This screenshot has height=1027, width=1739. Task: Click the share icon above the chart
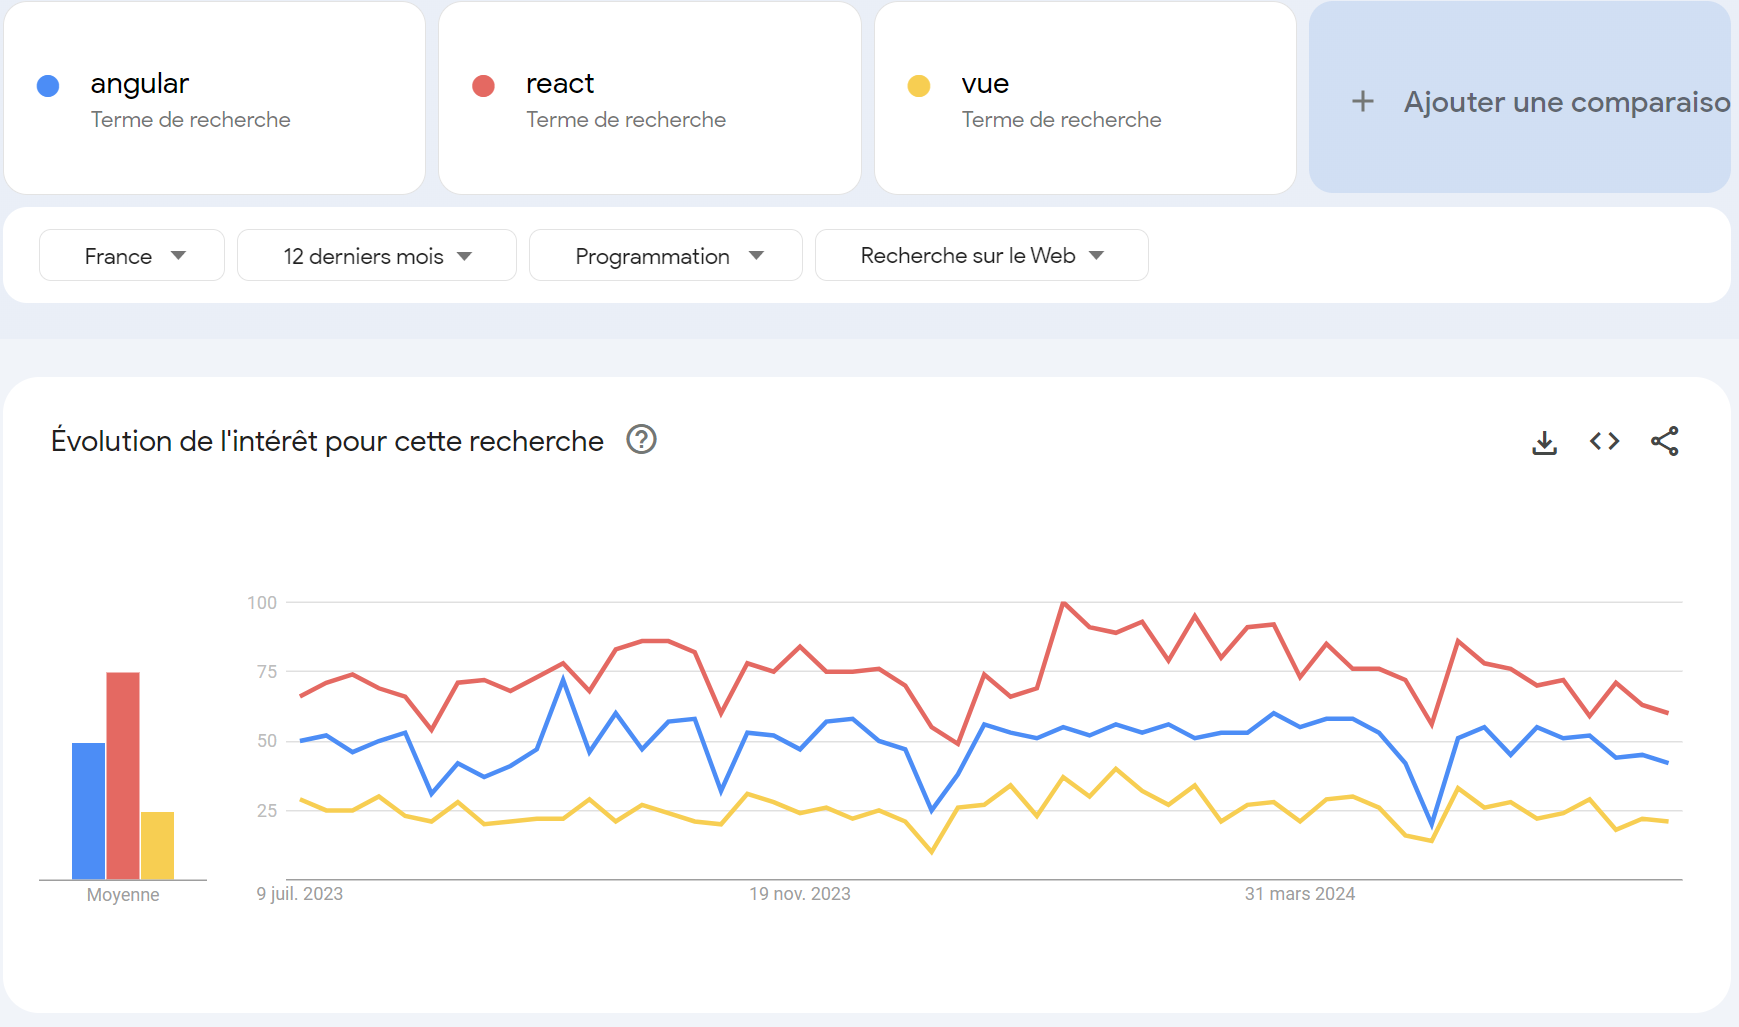click(x=1665, y=441)
